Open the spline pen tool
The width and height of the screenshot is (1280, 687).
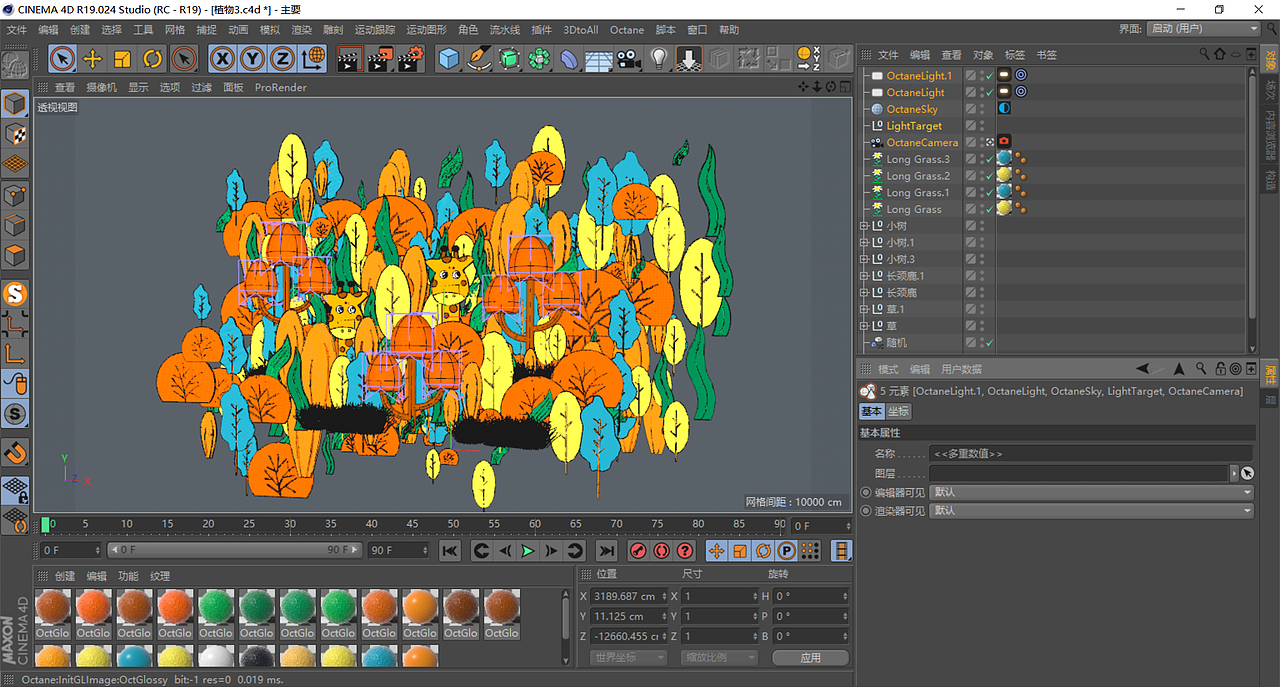479,59
